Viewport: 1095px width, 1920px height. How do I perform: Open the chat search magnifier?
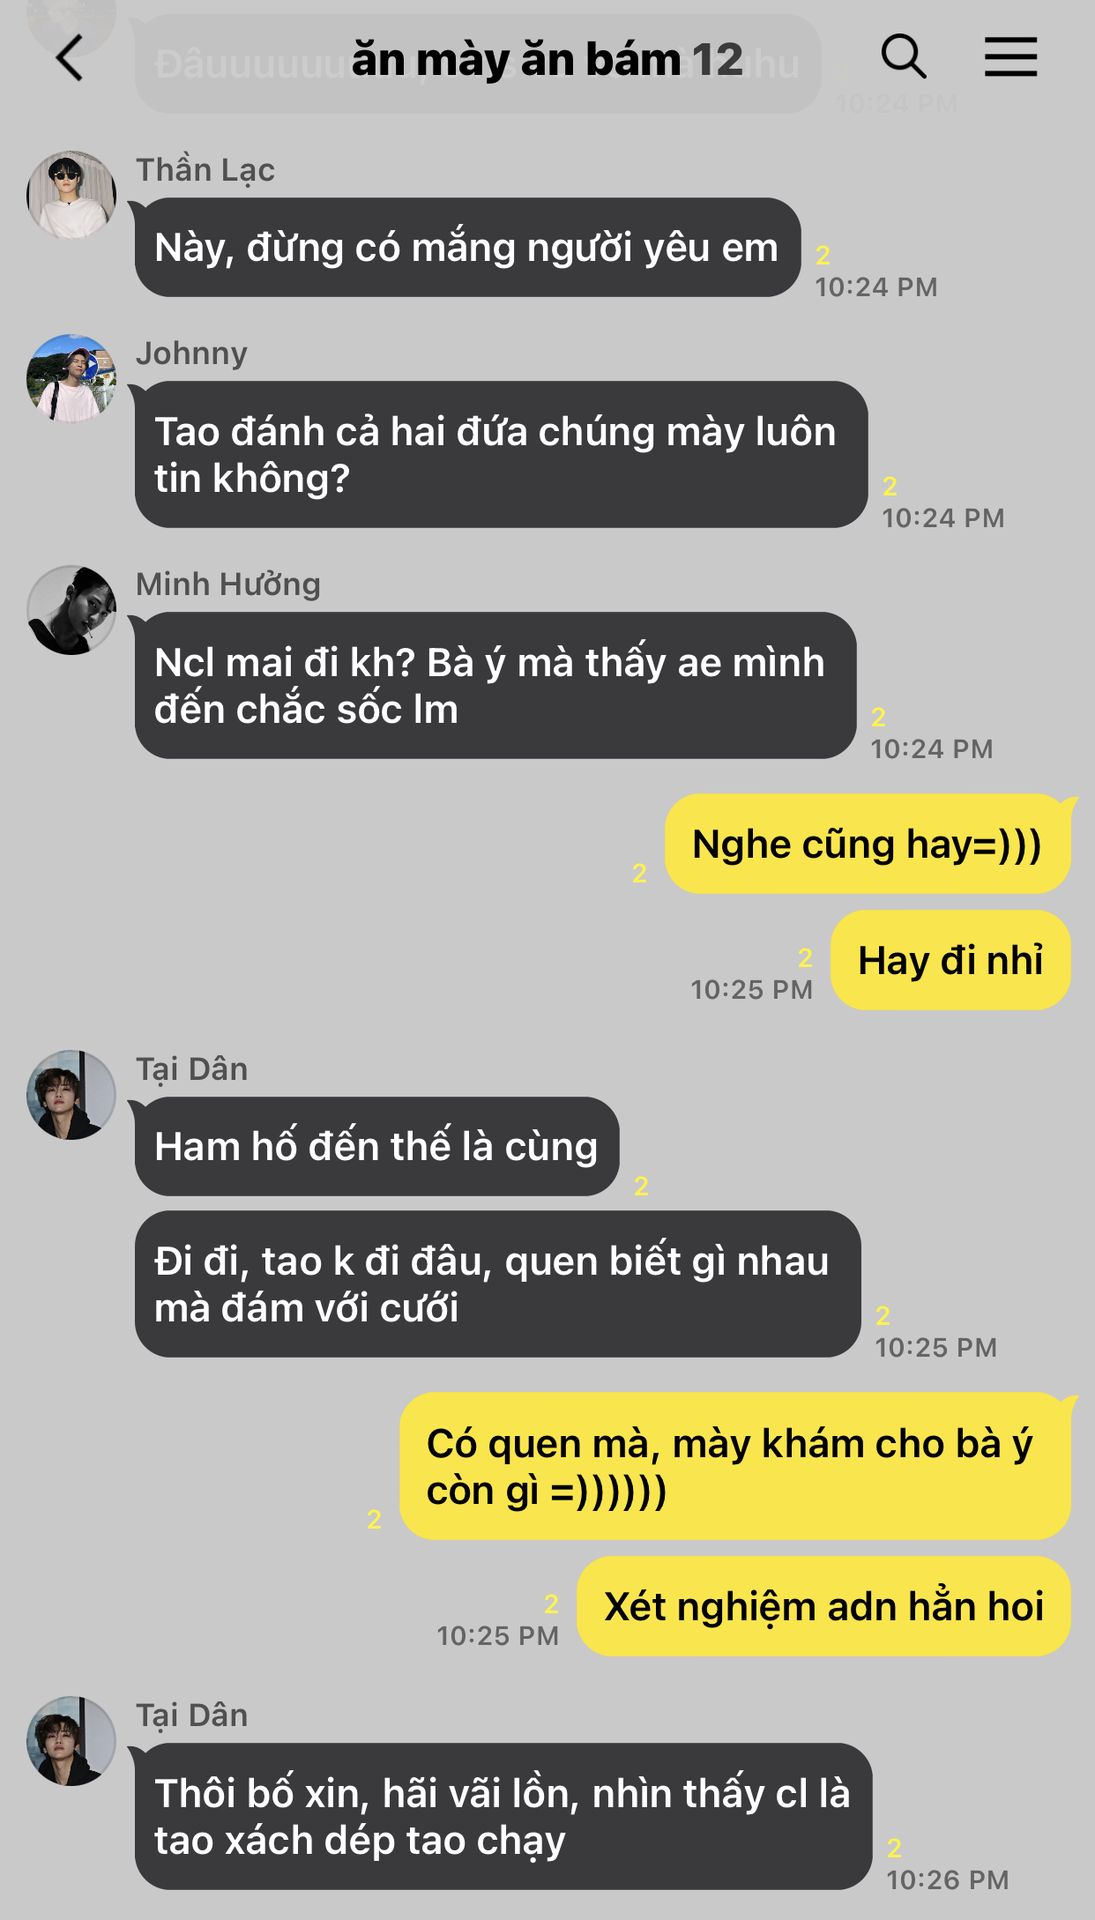coord(903,56)
